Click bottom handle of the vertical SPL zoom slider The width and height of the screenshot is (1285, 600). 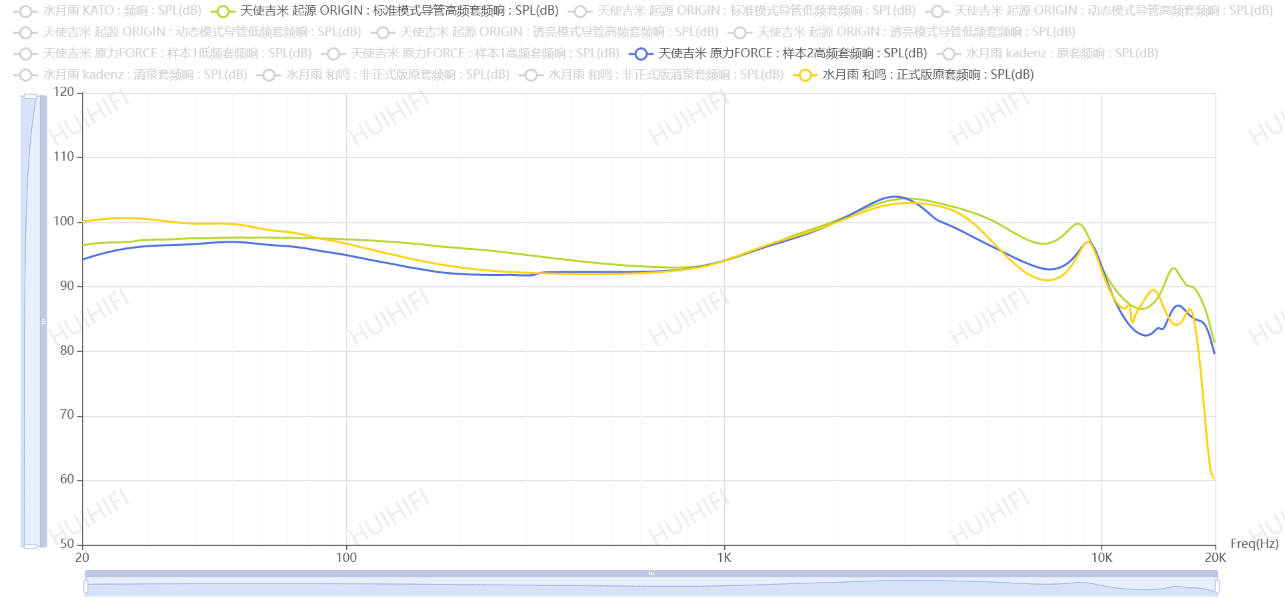pyautogui.click(x=30, y=546)
